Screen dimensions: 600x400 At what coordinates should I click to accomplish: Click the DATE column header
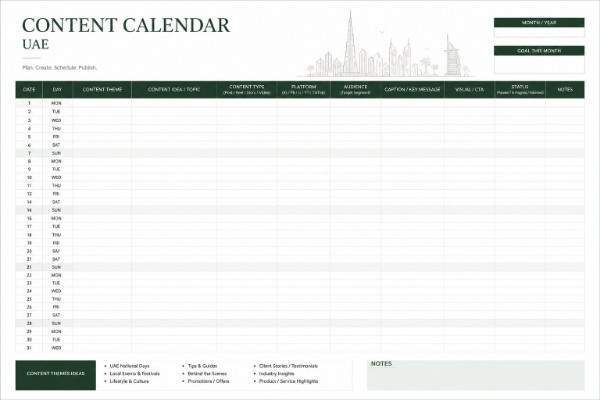click(29, 90)
